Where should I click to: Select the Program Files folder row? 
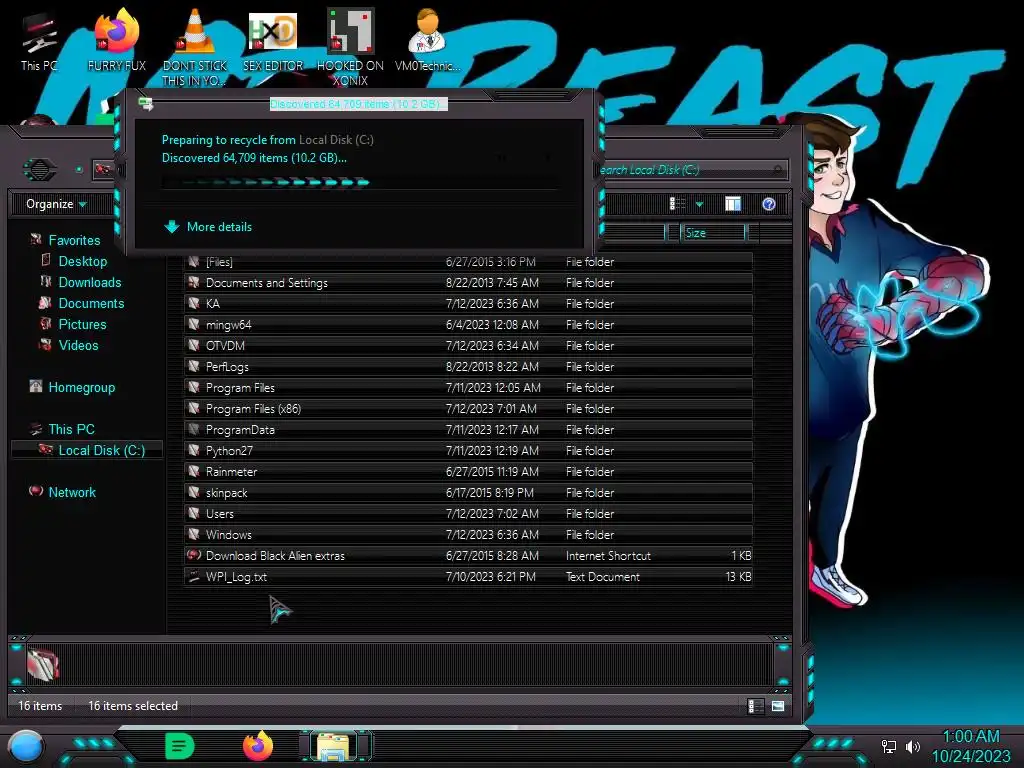point(468,387)
